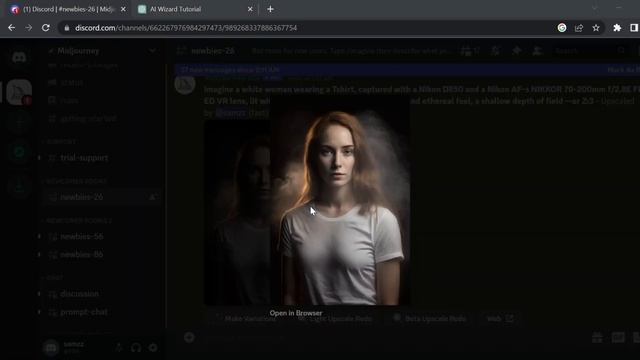Open User Settings gear

coord(153,348)
